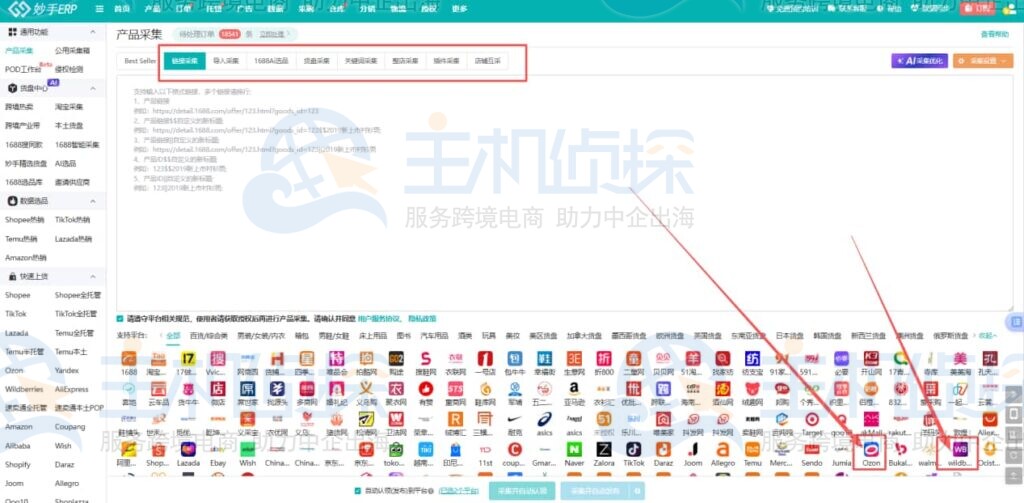The height and width of the screenshot is (503, 1024).
Task: Collapse the 数据选品 sidebar section
Action: (93, 201)
